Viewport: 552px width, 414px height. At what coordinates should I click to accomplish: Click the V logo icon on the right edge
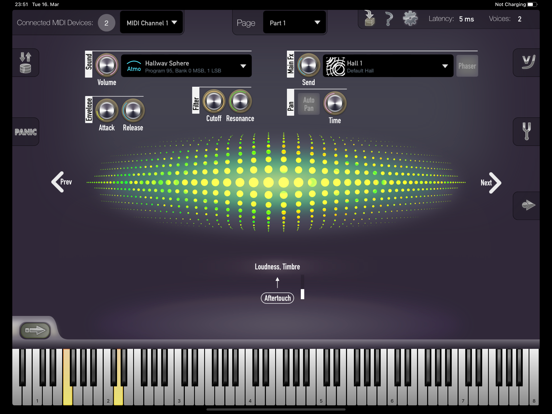(528, 62)
